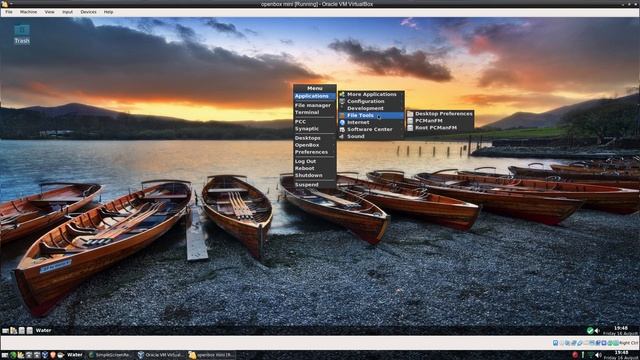Click the guest panel volume speaker icon
This screenshot has width=640, height=360.
coord(597,331)
